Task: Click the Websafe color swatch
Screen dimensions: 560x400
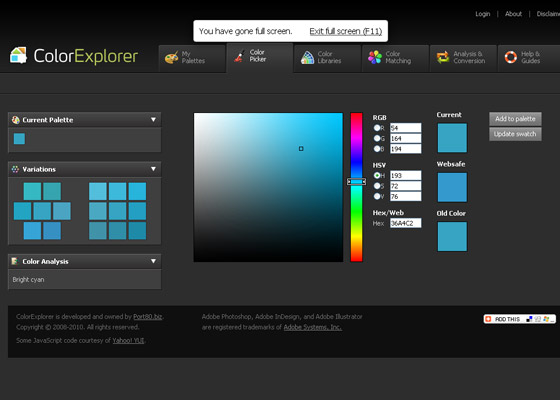Action: 452,187
